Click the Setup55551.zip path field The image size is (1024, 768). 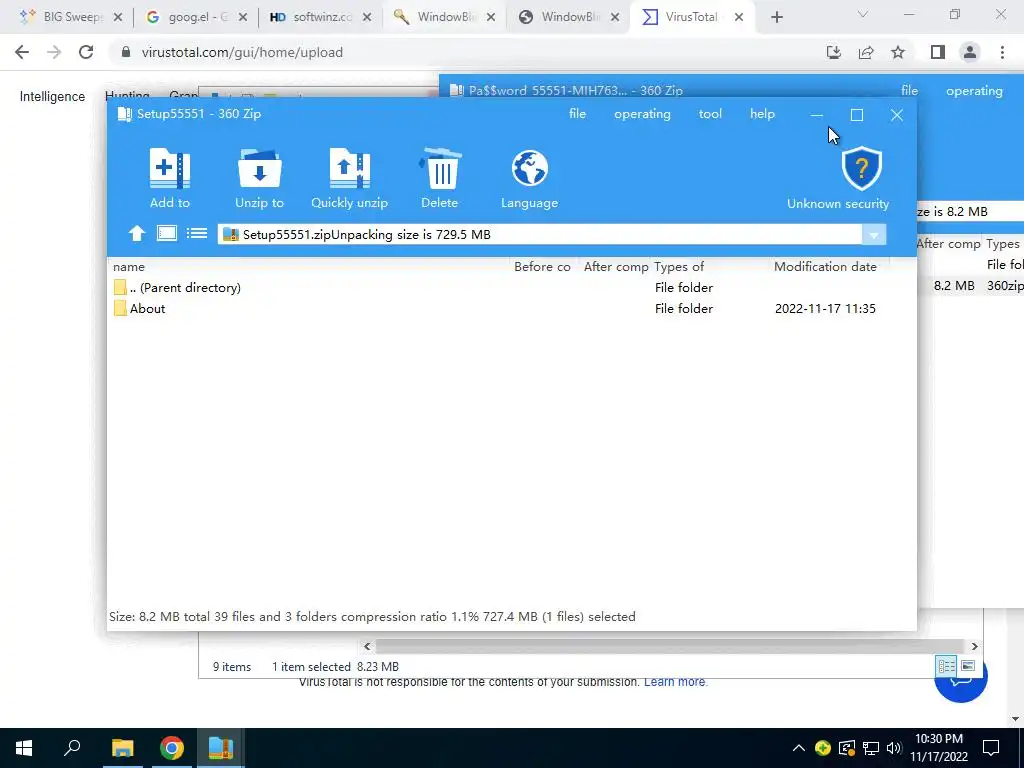click(x=541, y=234)
